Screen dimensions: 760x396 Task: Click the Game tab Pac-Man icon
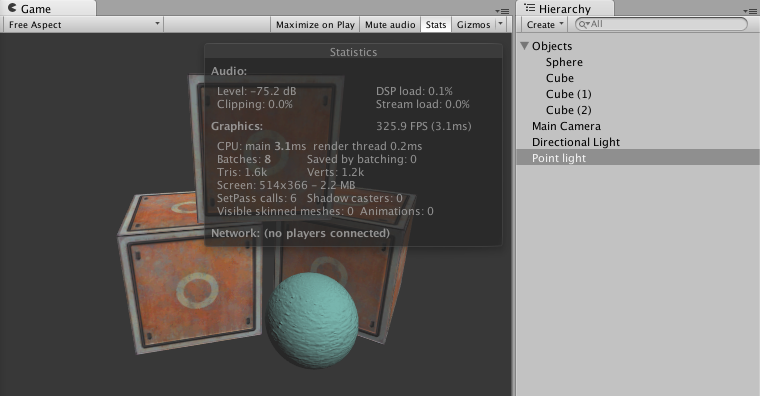12,8
